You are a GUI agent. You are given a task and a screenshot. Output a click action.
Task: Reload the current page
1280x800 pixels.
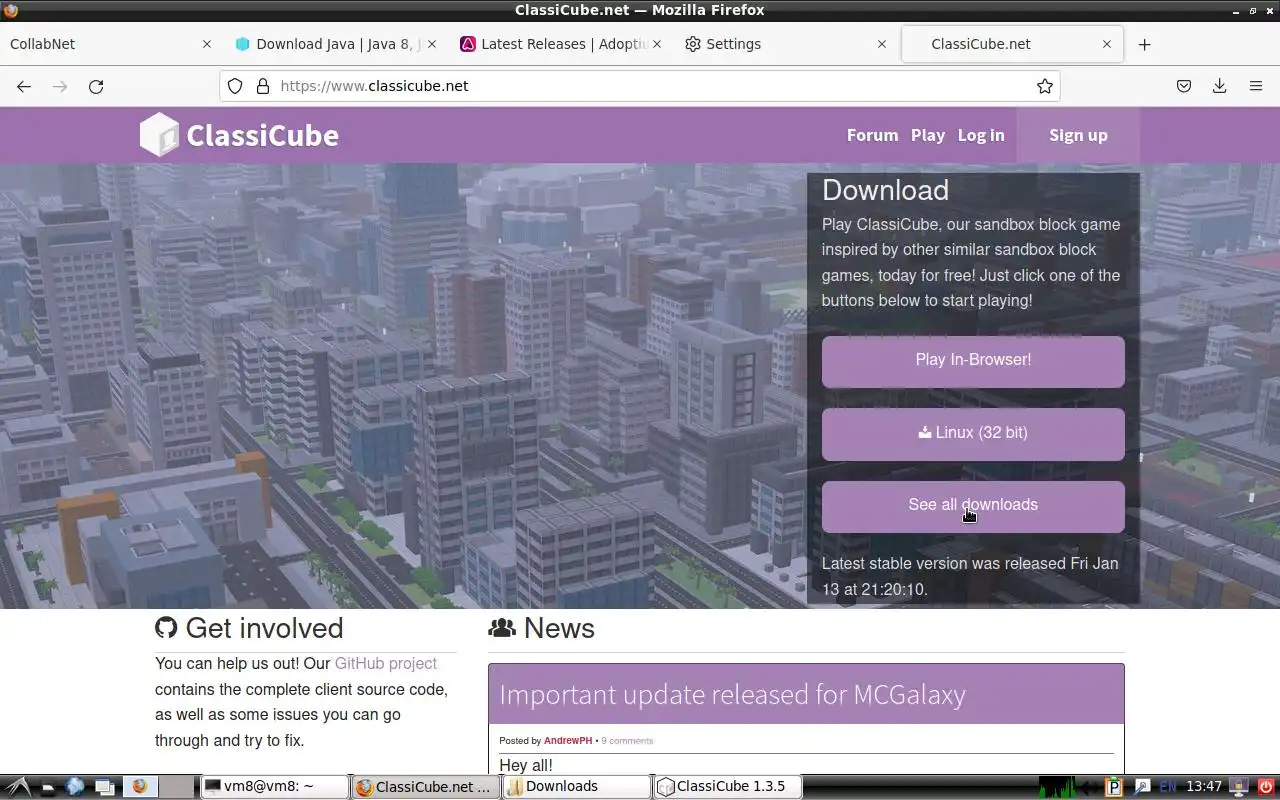point(96,86)
